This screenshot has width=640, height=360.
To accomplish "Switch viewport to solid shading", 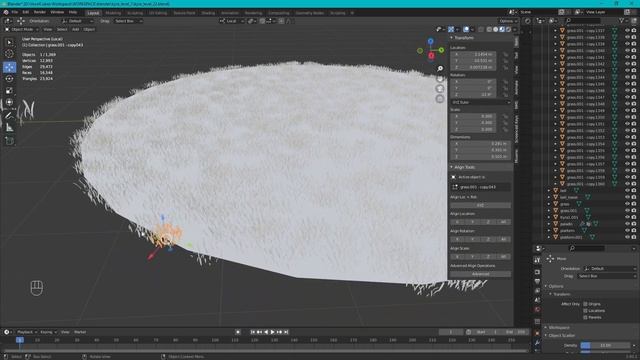I will (496, 29).
